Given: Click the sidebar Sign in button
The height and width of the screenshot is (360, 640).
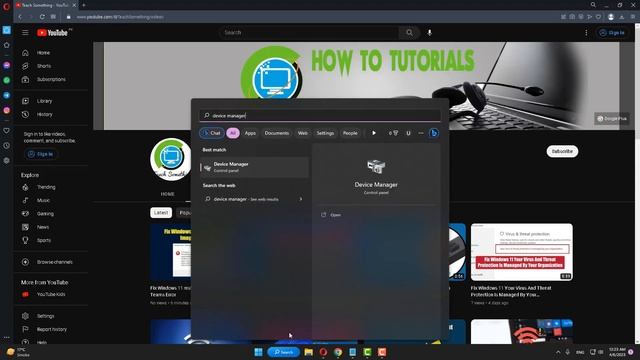Looking at the screenshot, I should pos(40,154).
